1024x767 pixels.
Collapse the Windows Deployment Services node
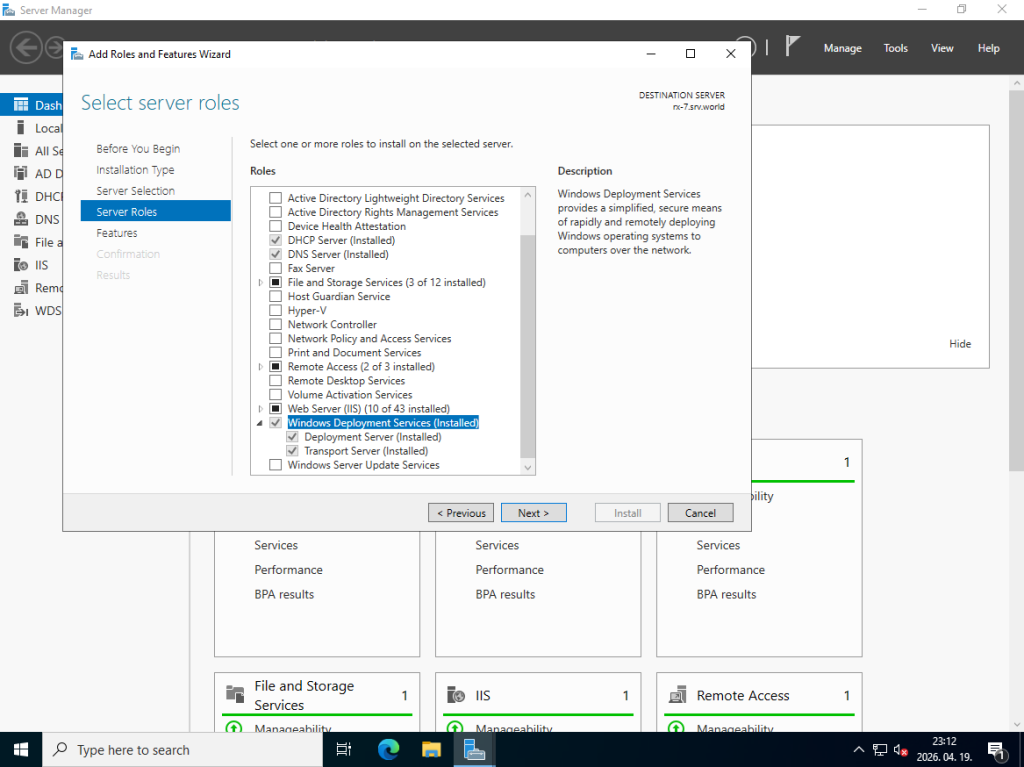click(262, 423)
